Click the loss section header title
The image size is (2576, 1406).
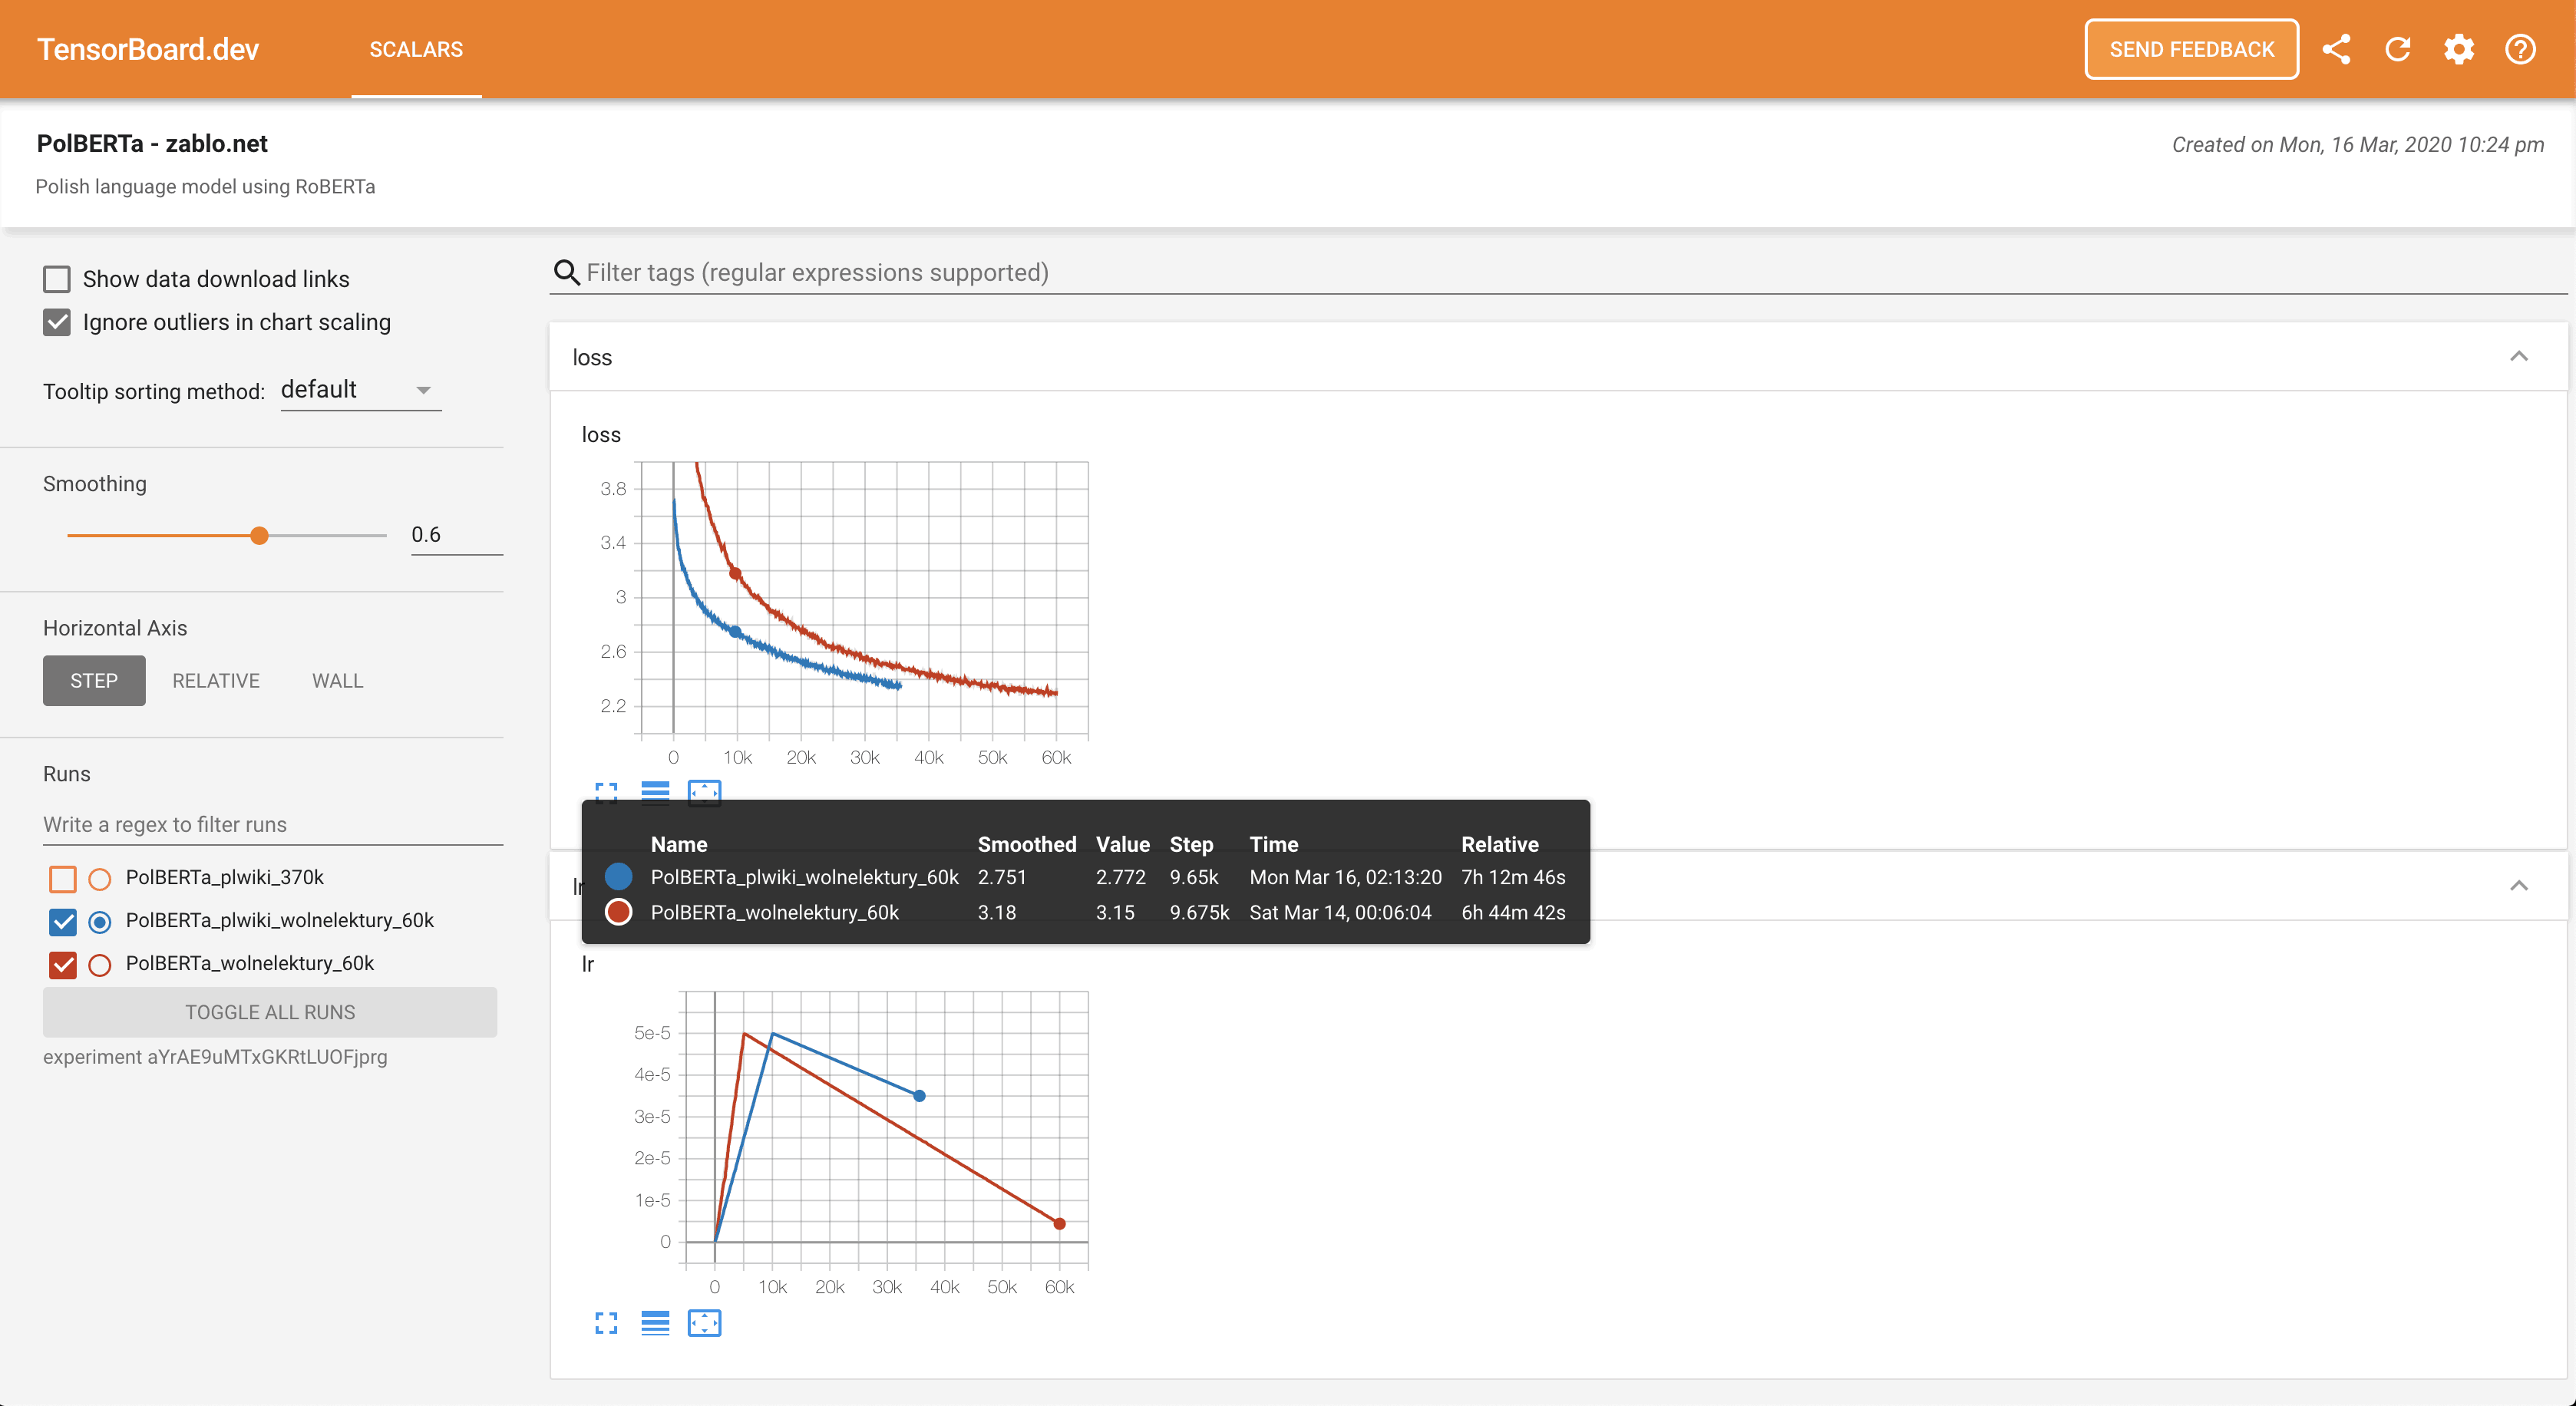(x=592, y=357)
